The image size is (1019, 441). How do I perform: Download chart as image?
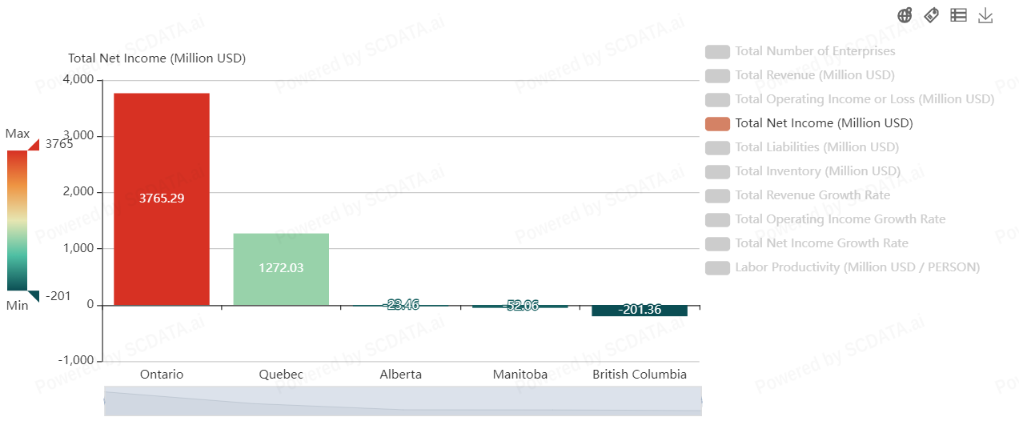click(985, 15)
